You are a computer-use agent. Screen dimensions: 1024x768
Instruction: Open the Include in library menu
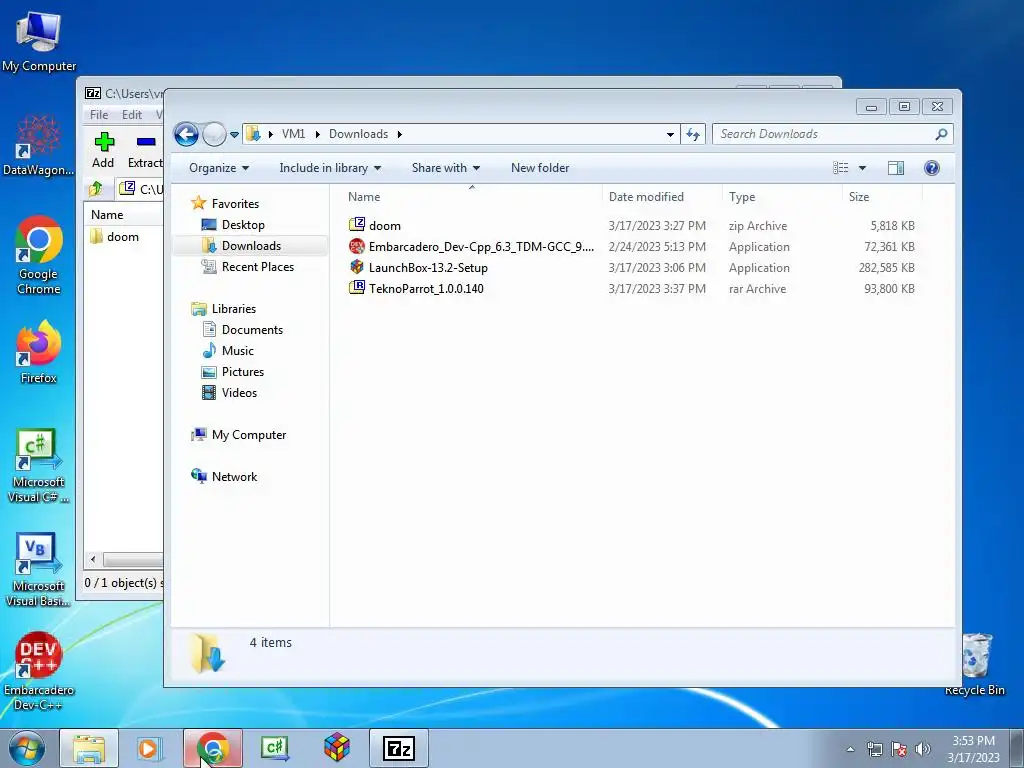click(330, 168)
